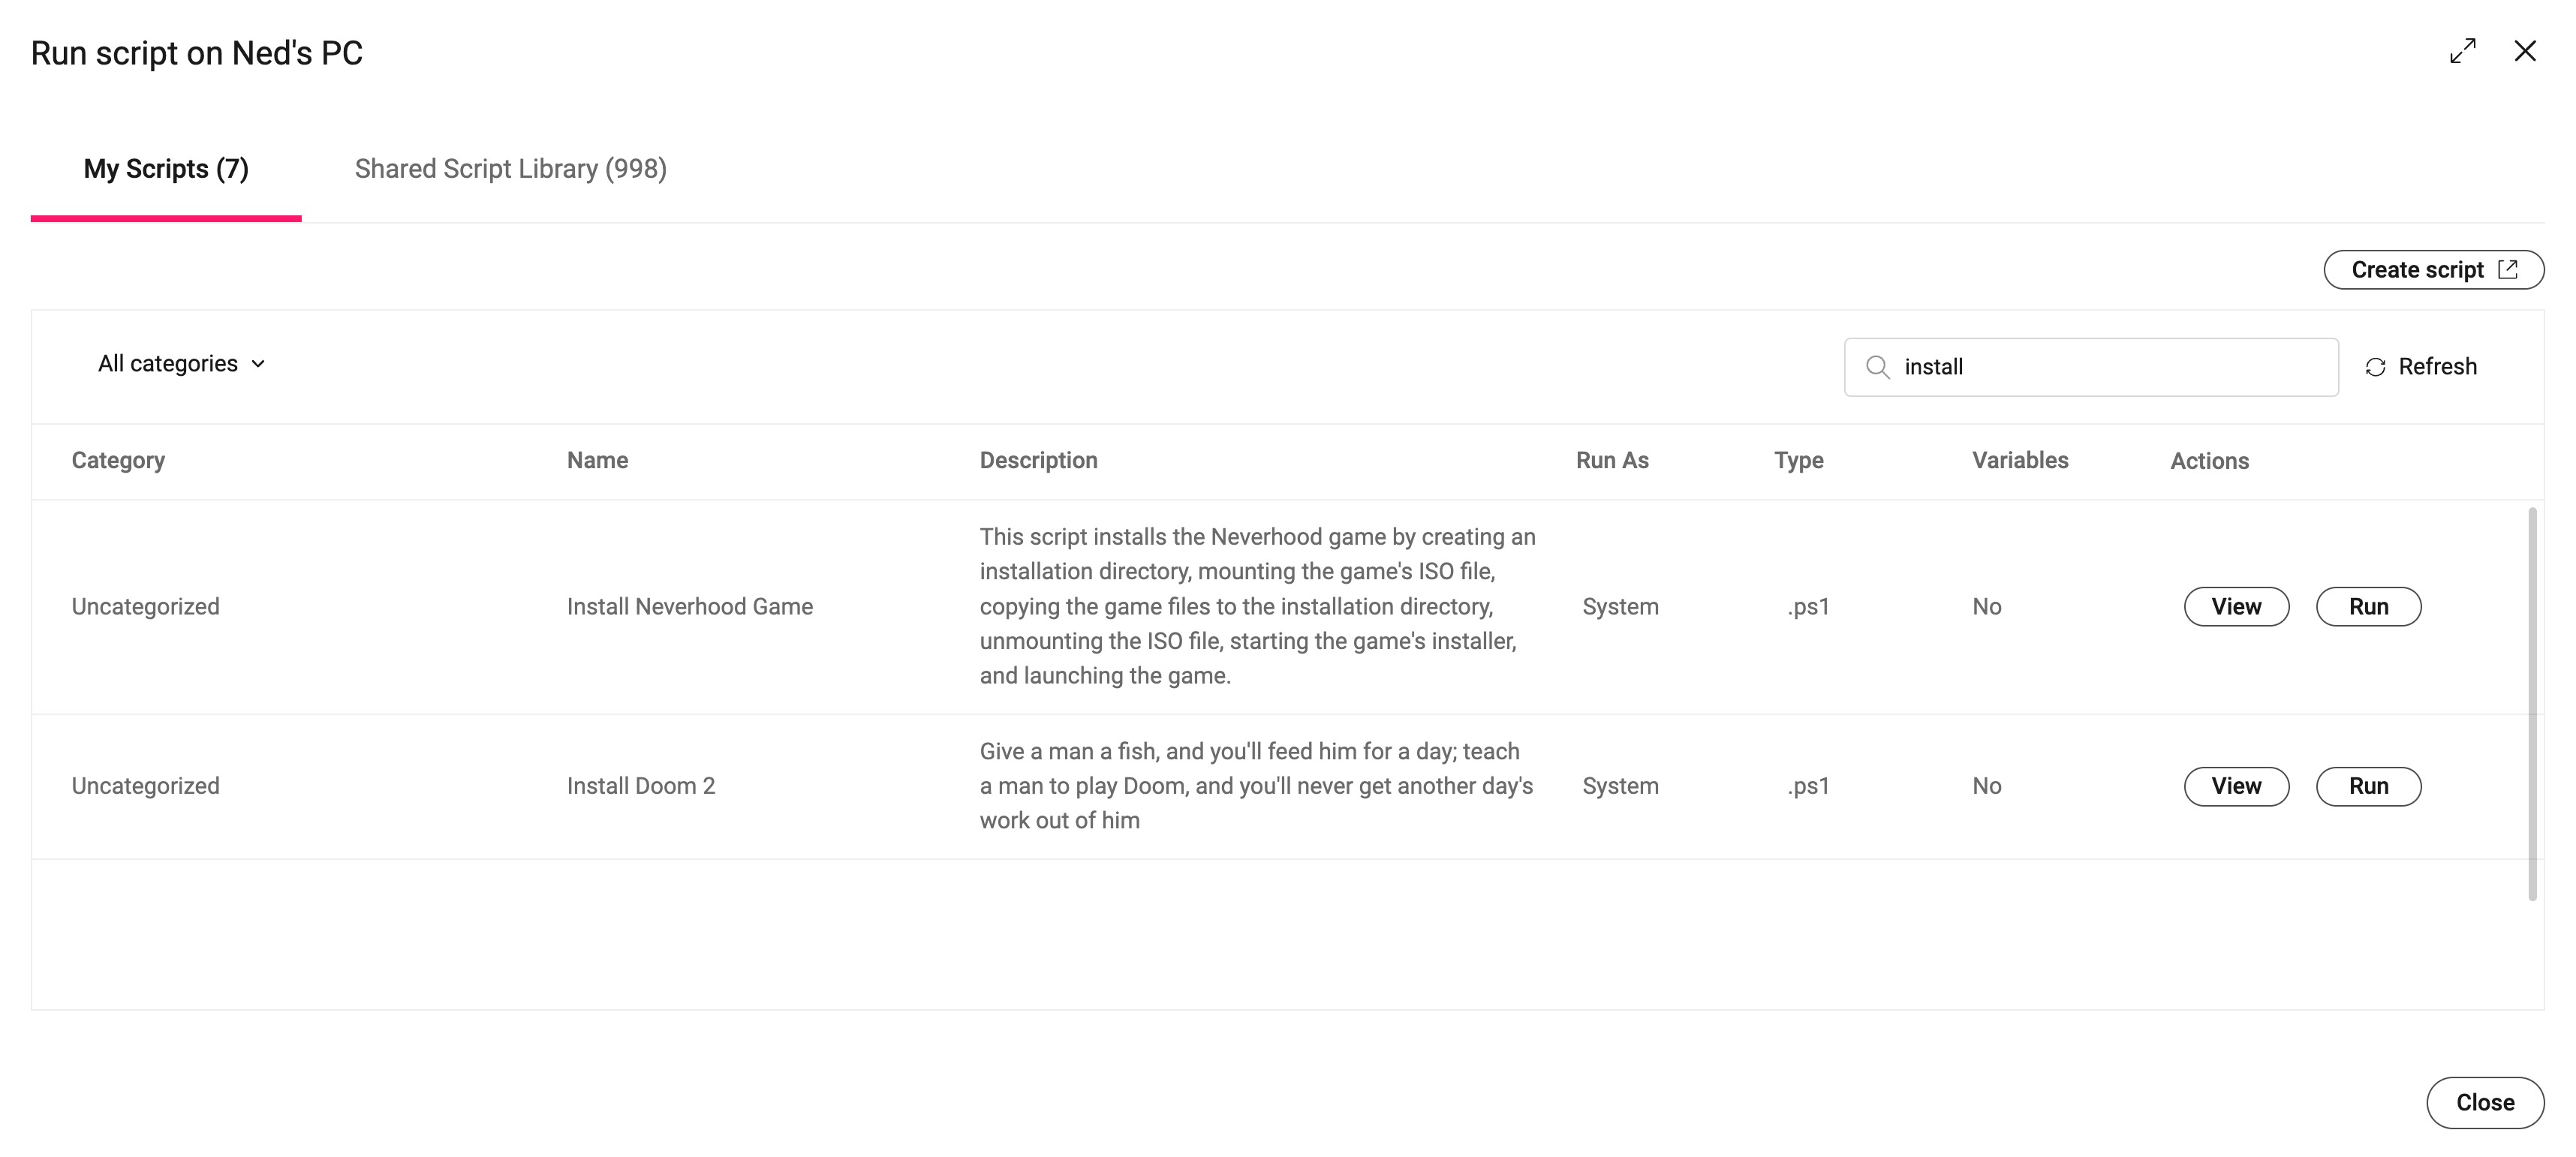Click the Install Doom 2 script name

[641, 786]
